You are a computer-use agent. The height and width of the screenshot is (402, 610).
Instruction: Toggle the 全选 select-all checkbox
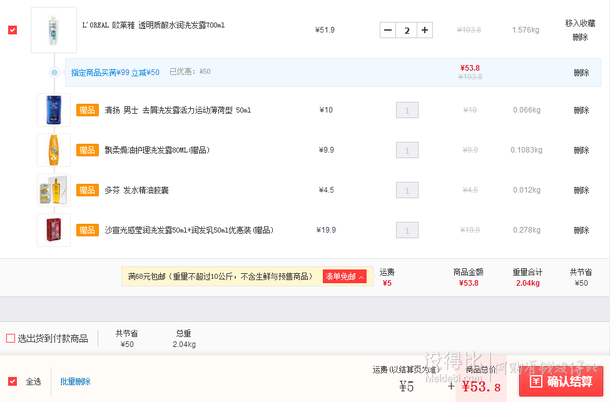click(x=12, y=381)
